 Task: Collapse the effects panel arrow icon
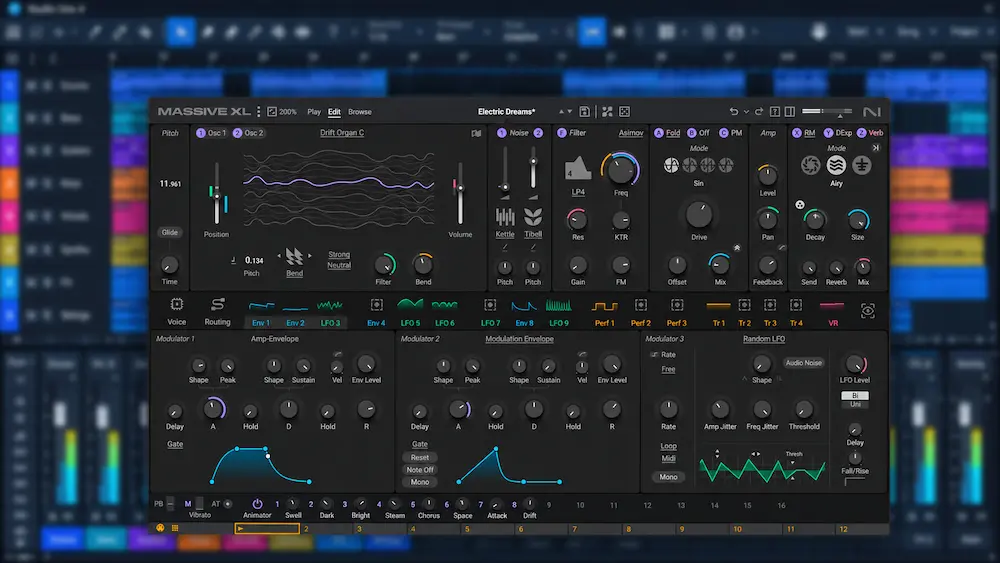(x=876, y=148)
